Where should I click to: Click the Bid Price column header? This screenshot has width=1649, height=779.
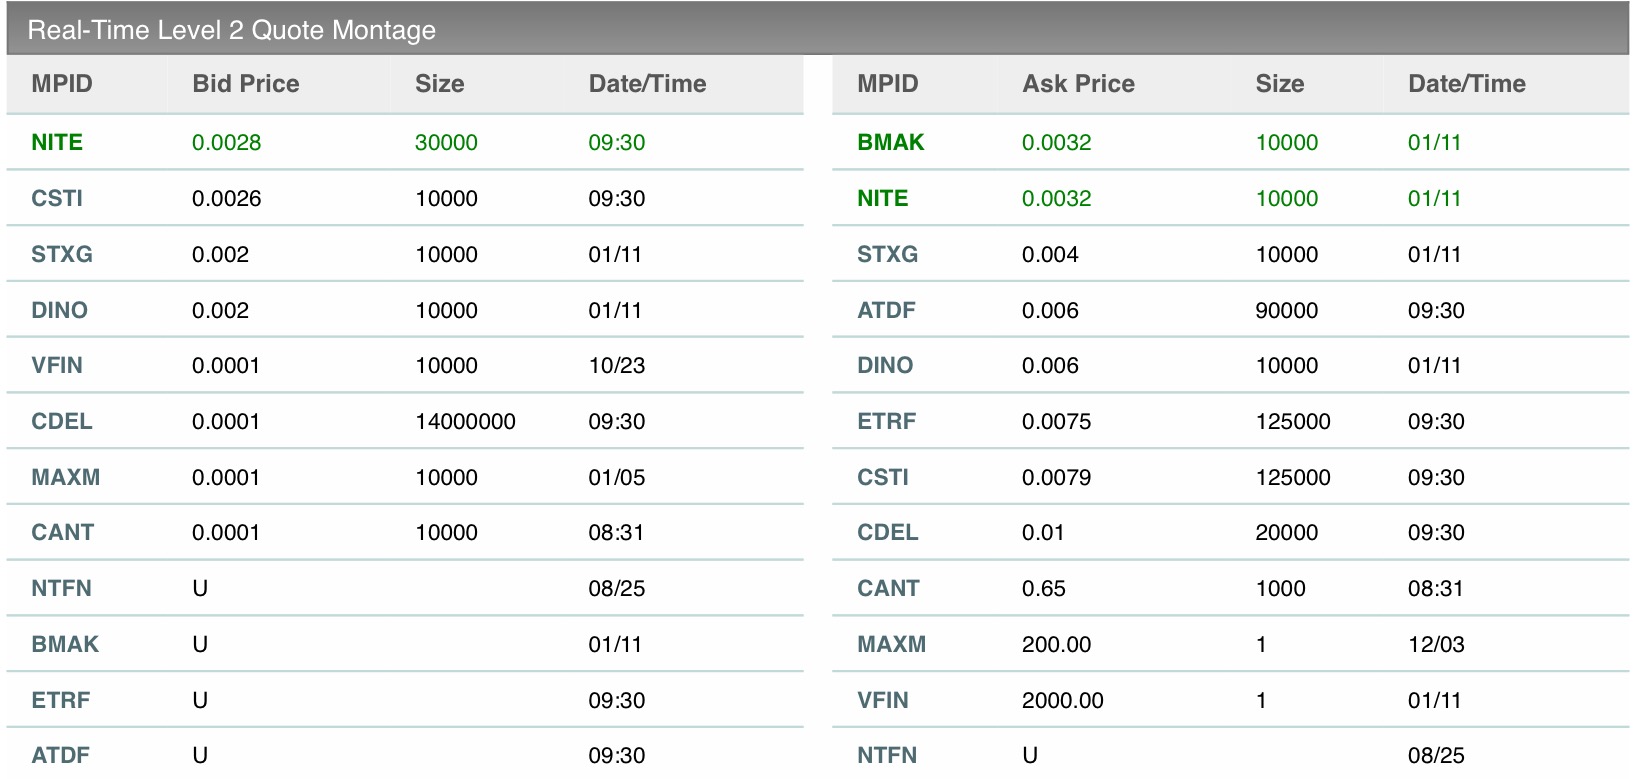[245, 84]
